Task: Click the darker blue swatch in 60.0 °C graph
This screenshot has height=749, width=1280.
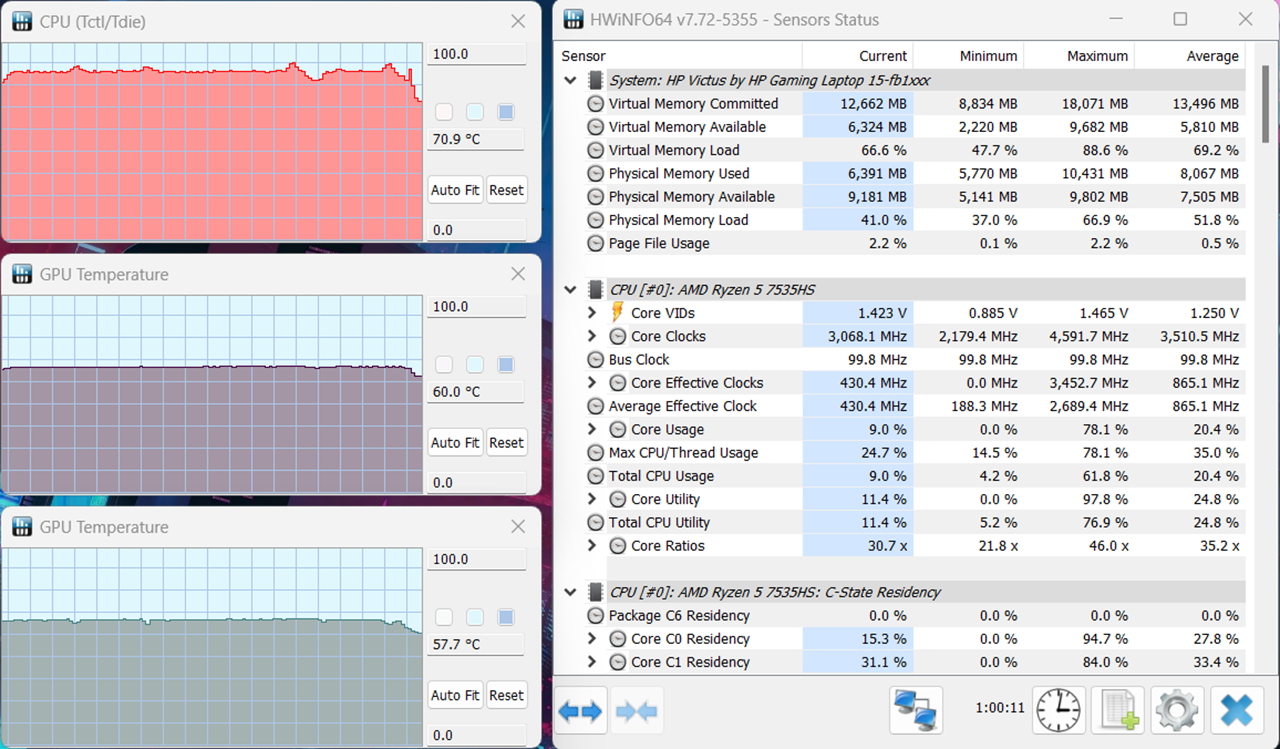Action: pyautogui.click(x=506, y=365)
